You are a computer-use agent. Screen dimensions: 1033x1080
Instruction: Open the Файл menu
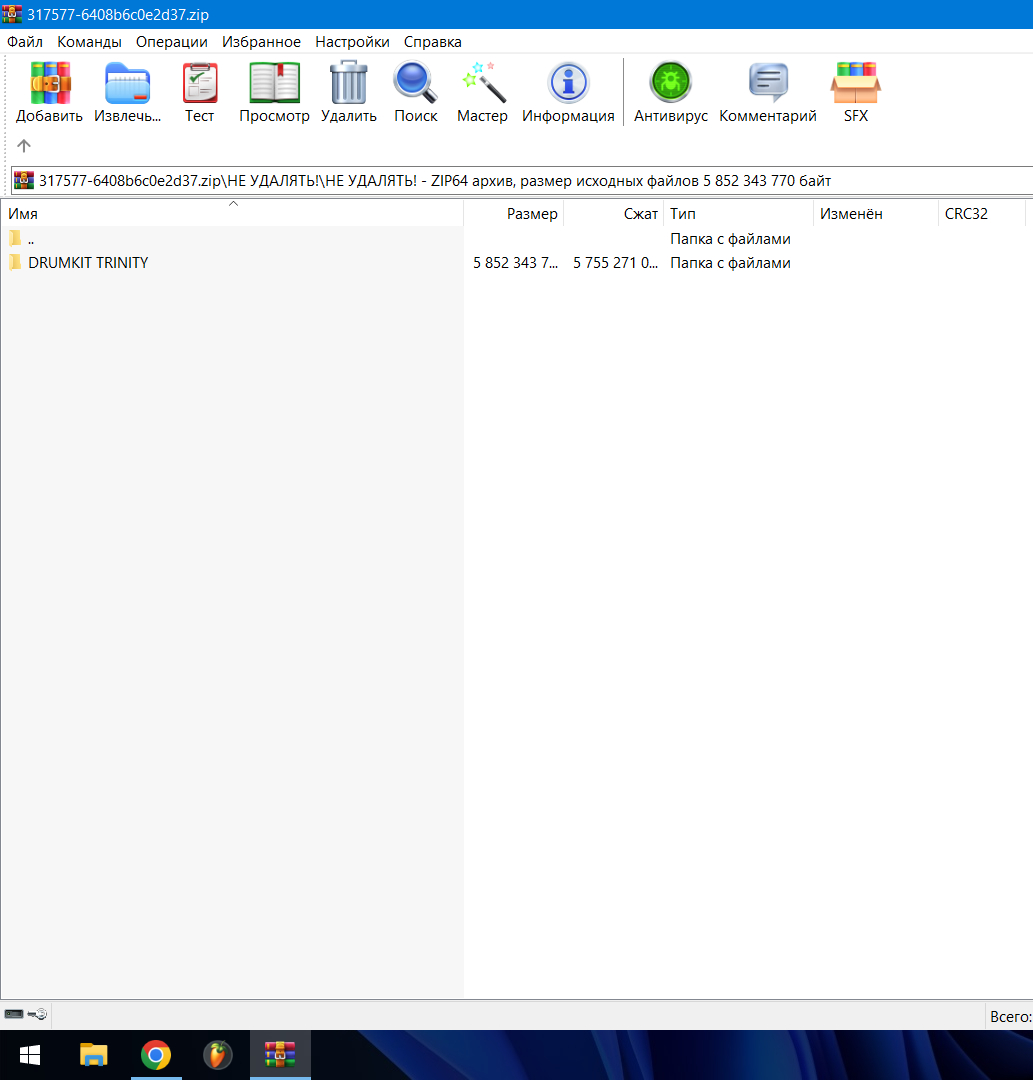point(25,42)
